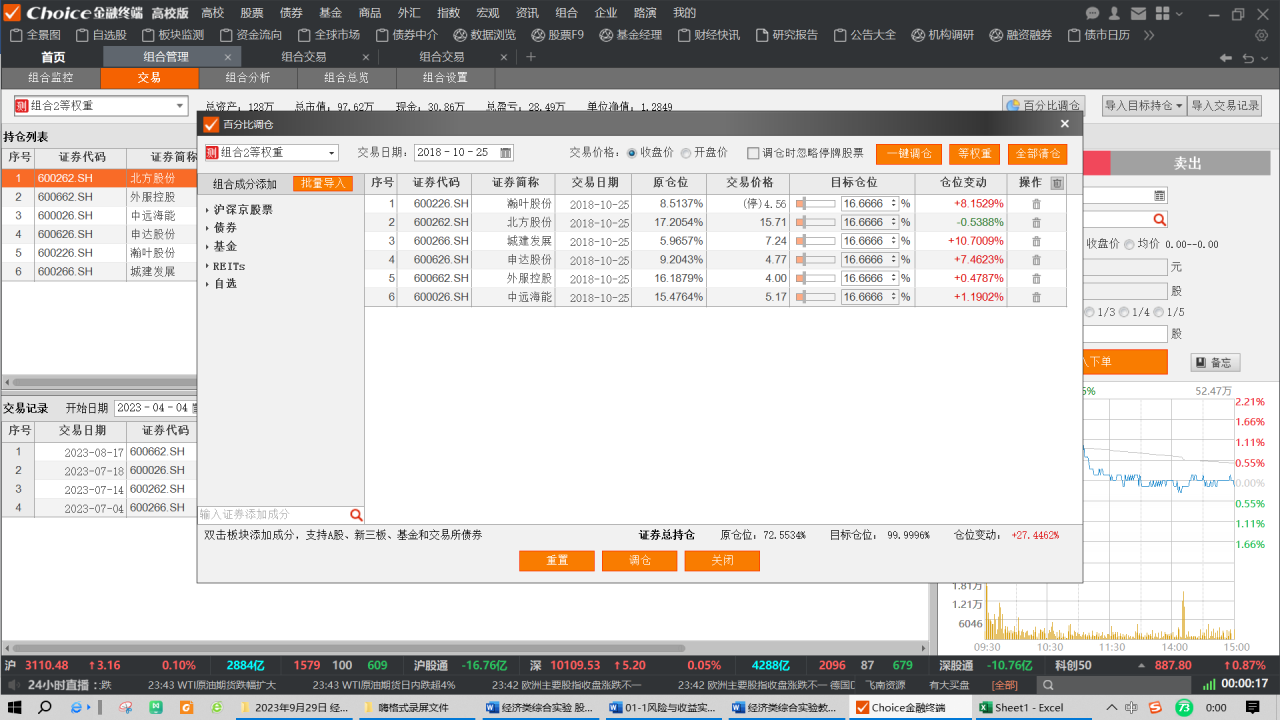Click the 全部清仓 button
This screenshot has width=1280, height=720.
[1037, 154]
